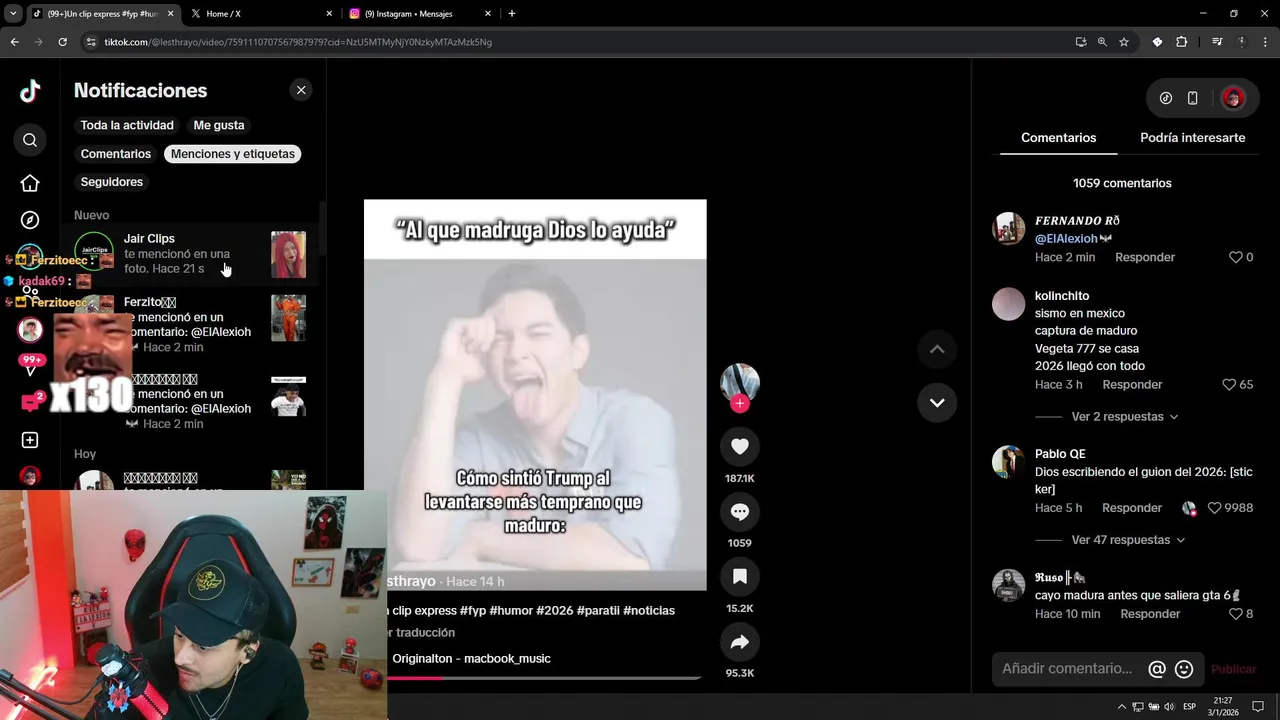Expand 'Ver 2 respuestas' replies

pos(1125,416)
